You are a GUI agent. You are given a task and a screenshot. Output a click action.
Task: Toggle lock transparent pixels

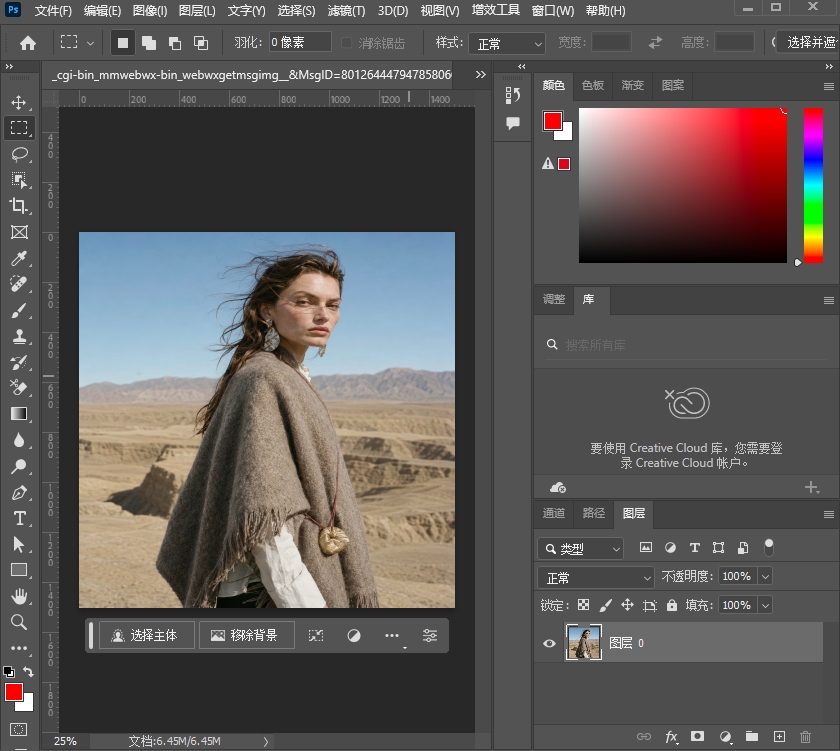pyautogui.click(x=583, y=605)
